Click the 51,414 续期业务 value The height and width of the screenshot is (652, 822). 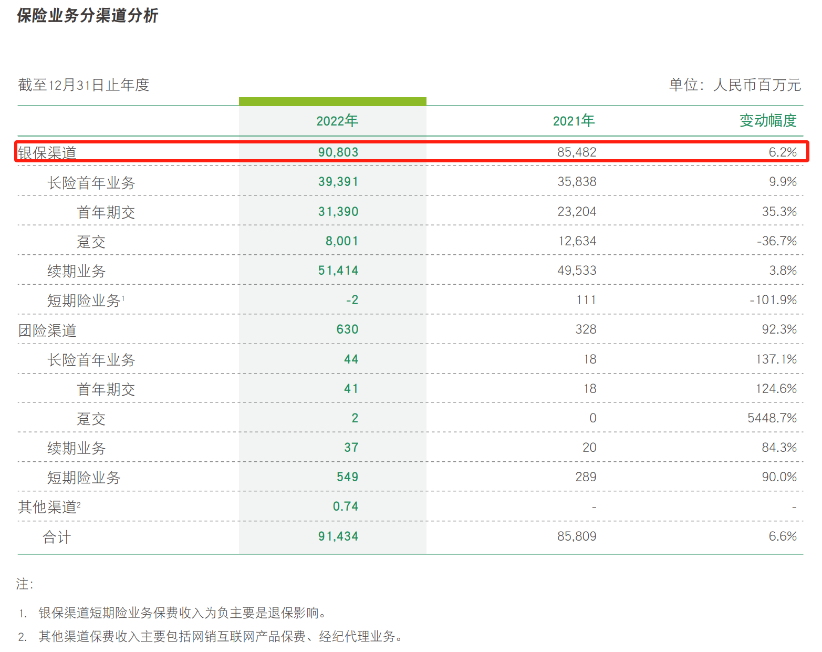point(336,270)
